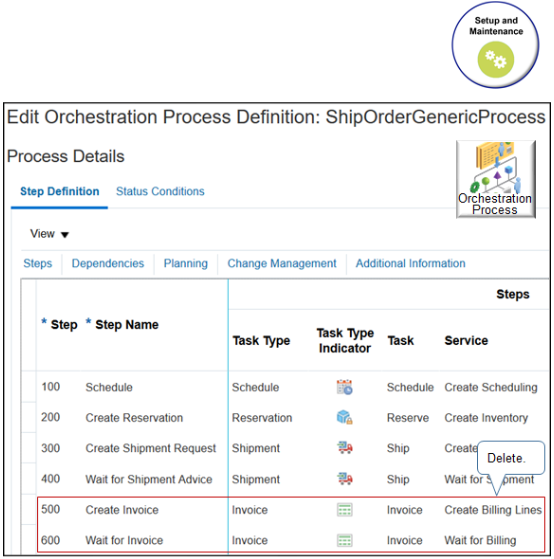554x559 pixels.
Task: Click the Schedule step name in row 100
Action: (109, 387)
